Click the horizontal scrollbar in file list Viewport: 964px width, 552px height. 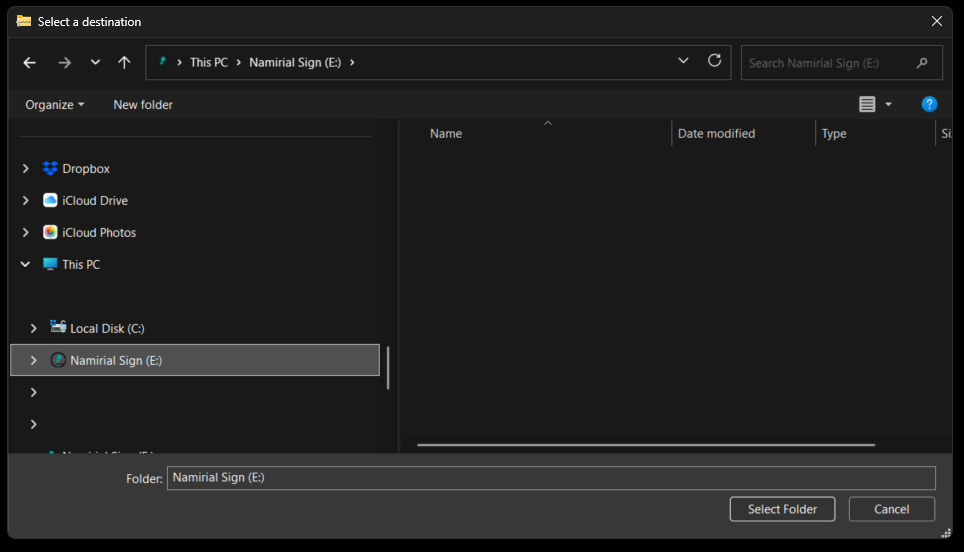(x=645, y=445)
